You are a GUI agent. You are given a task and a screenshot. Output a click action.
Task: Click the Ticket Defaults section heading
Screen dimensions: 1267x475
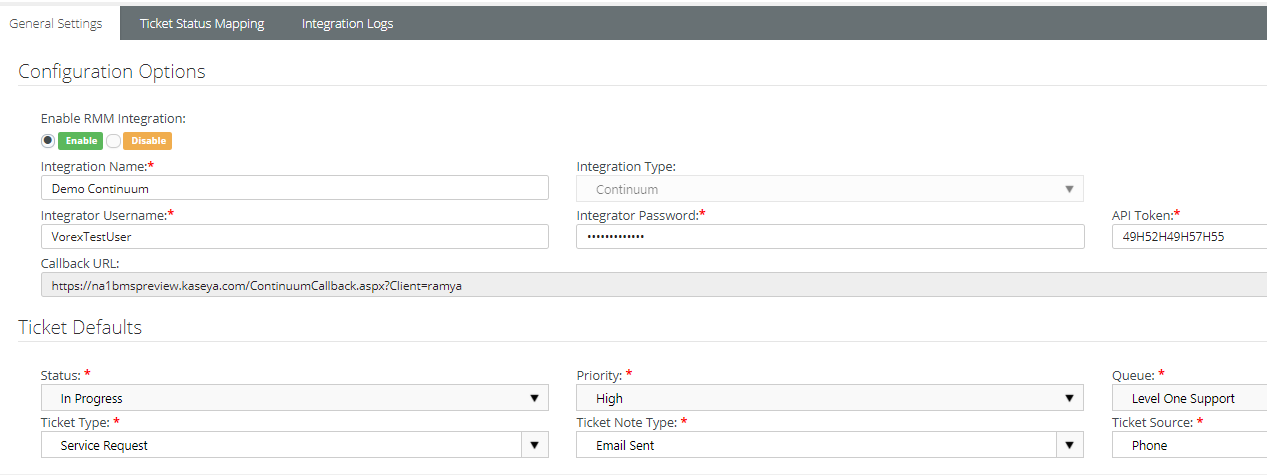(x=80, y=327)
